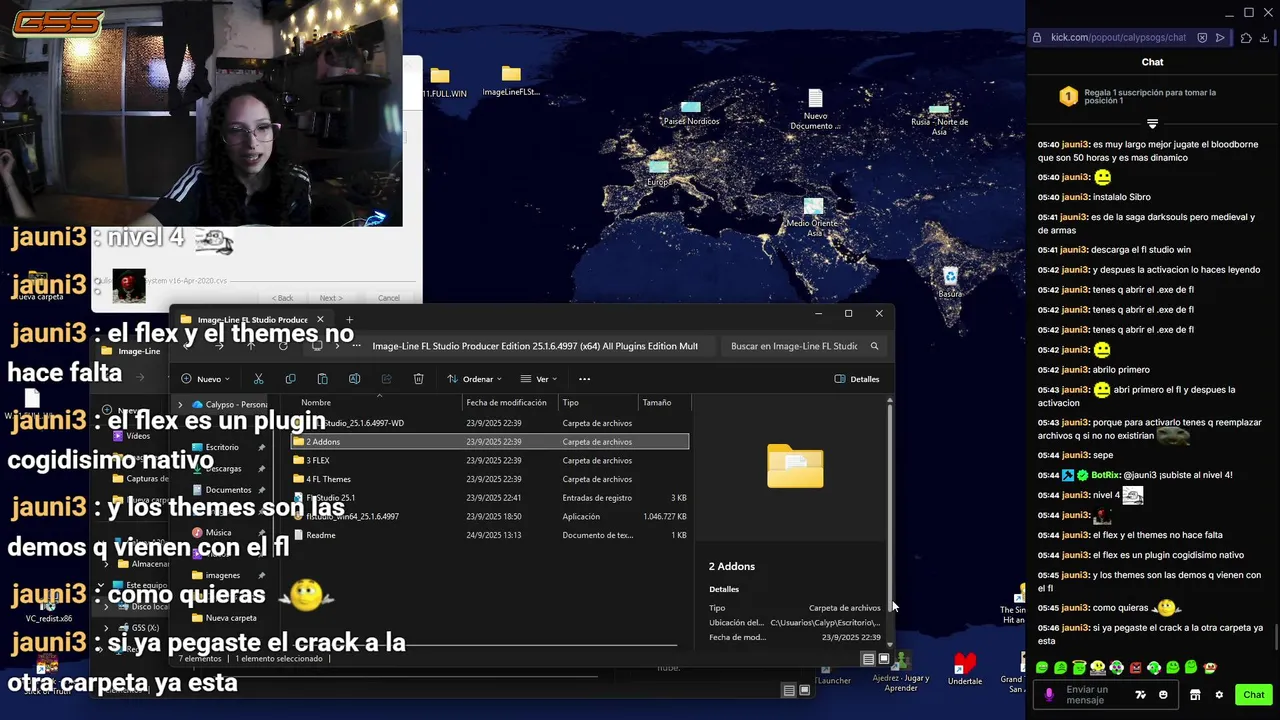The width and height of the screenshot is (1280, 720).
Task: Click the Share icon in Explorer toolbar
Action: point(386,379)
